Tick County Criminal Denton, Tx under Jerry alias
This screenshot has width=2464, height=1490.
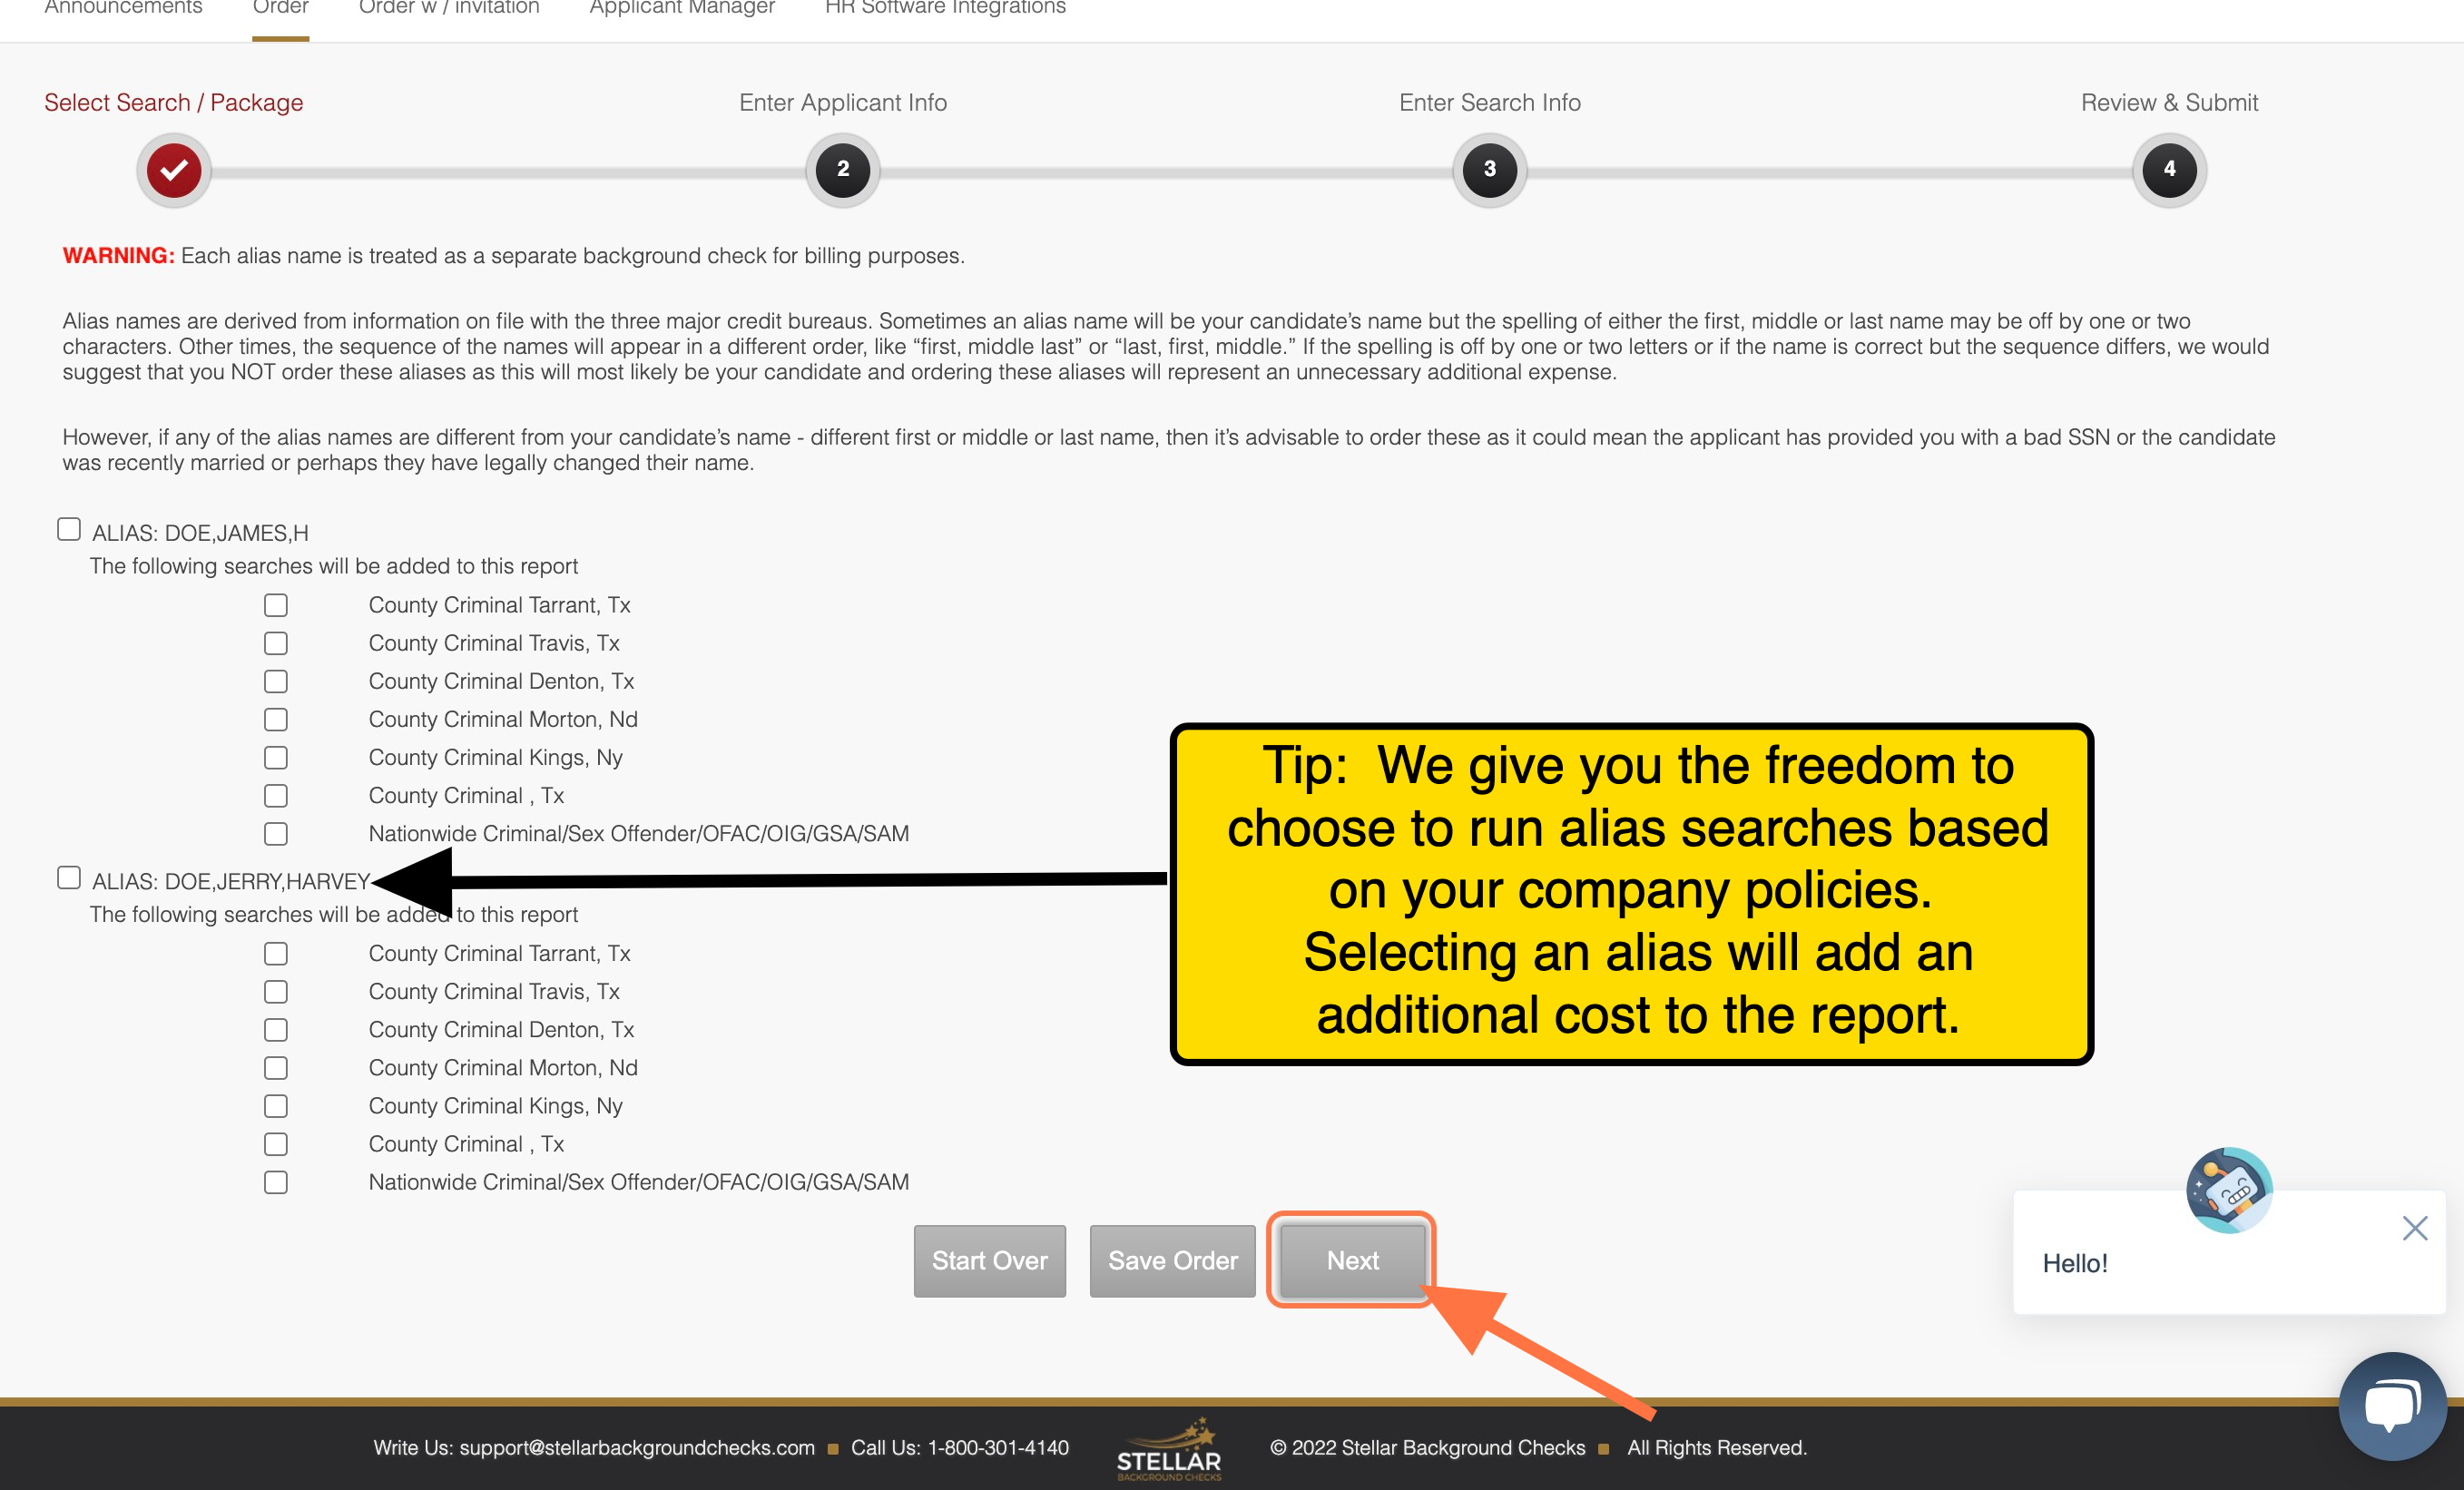(276, 1030)
